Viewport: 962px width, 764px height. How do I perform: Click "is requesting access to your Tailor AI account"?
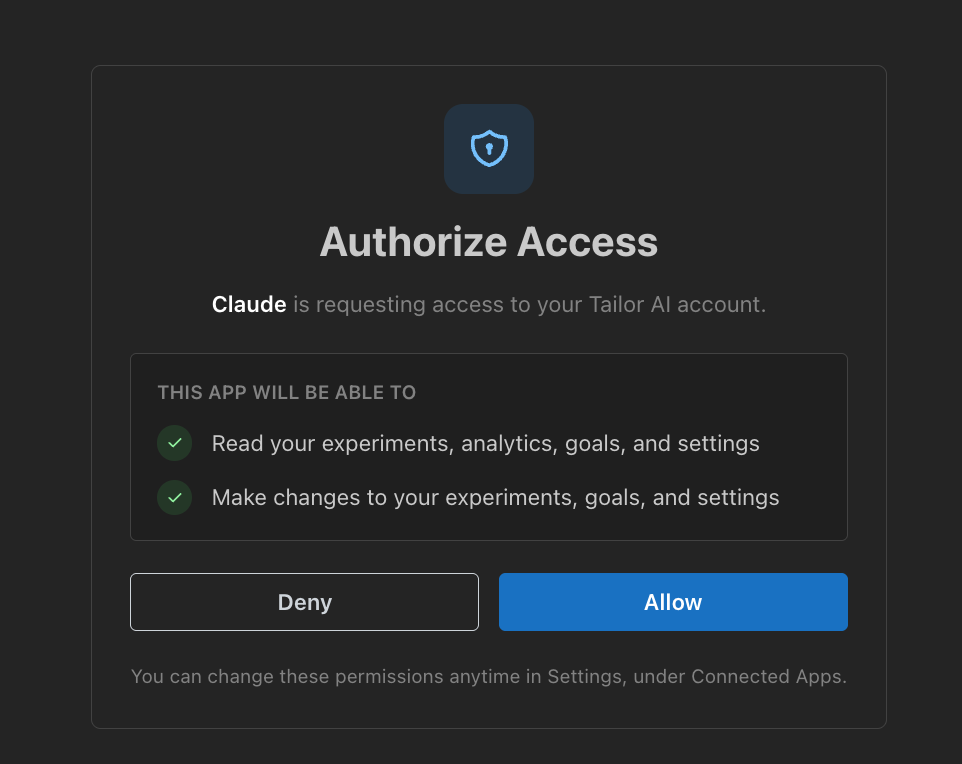click(x=529, y=304)
